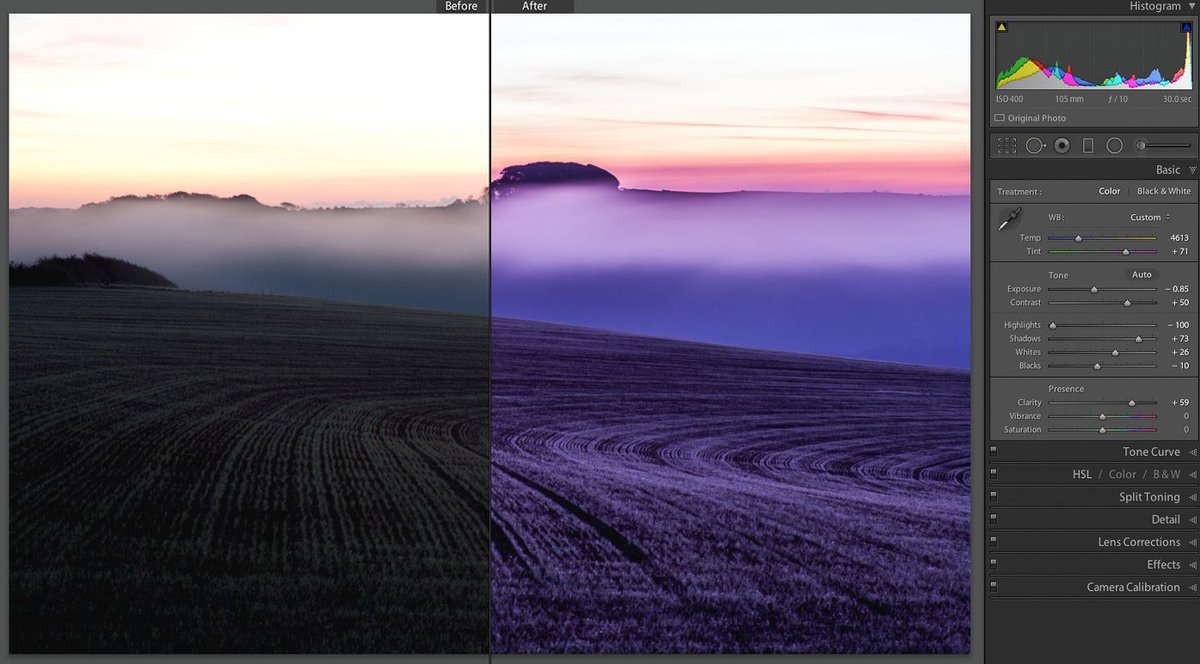The image size is (1200, 664).
Task: Click the Saturation slider handle
Action: click(1102, 430)
